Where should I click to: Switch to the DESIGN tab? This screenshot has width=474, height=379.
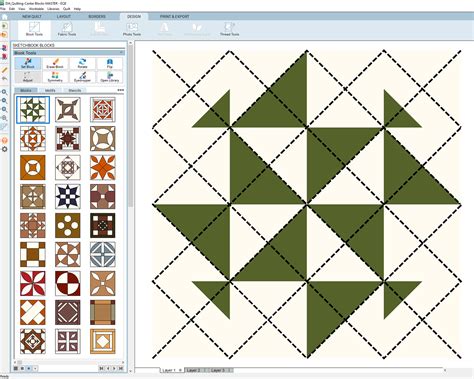(x=134, y=16)
